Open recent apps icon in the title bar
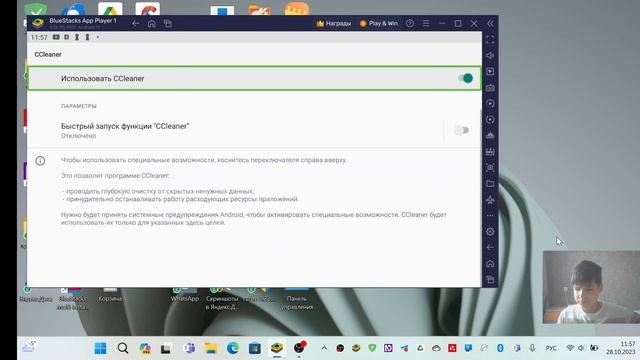640x360 pixels. tap(168, 24)
